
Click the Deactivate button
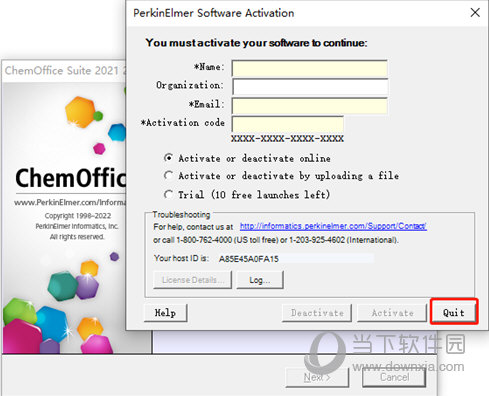317,313
